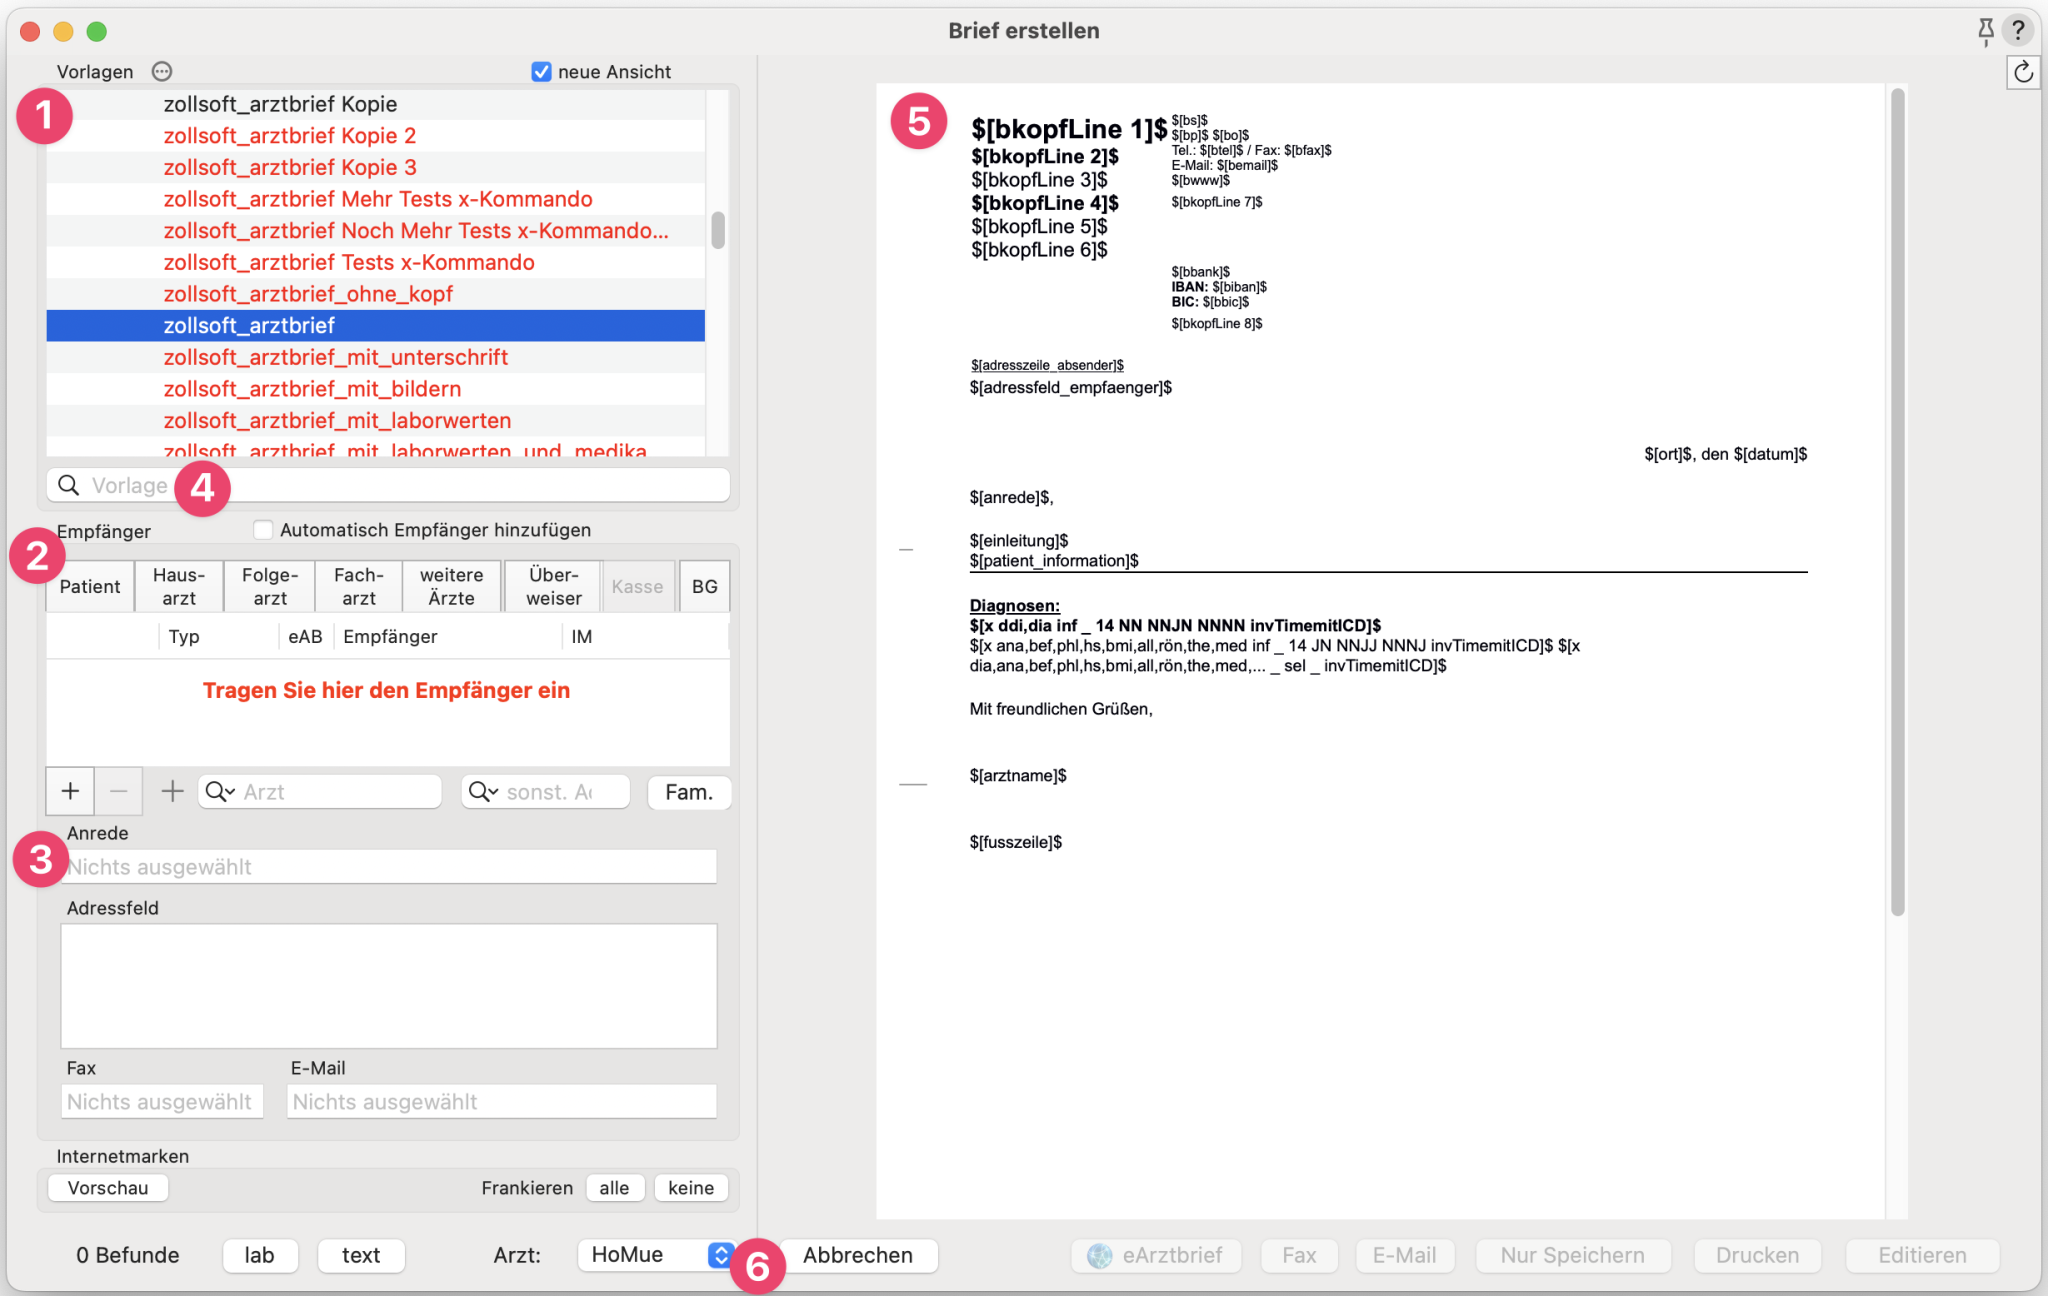Image resolution: width=2048 pixels, height=1296 pixels.
Task: Click the 0 Befunde label
Action: tap(128, 1255)
